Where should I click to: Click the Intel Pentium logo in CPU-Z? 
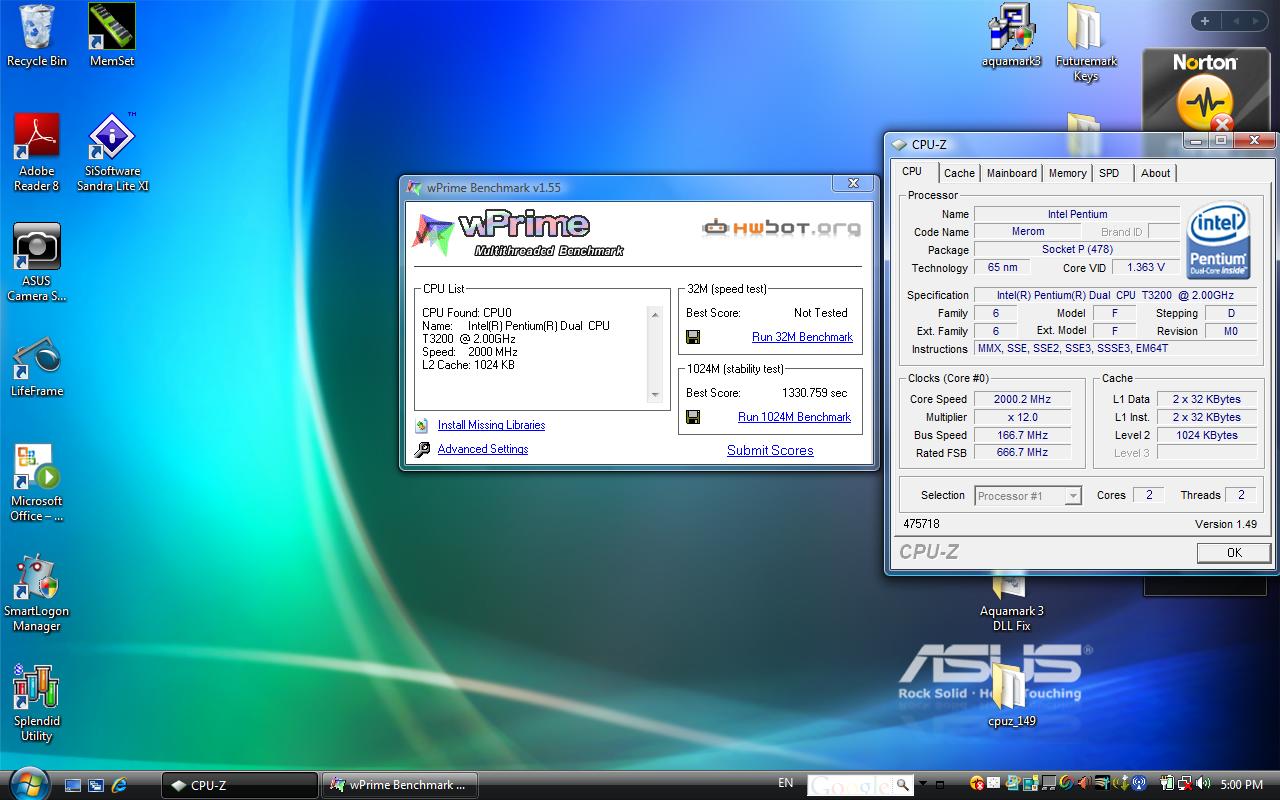1218,240
